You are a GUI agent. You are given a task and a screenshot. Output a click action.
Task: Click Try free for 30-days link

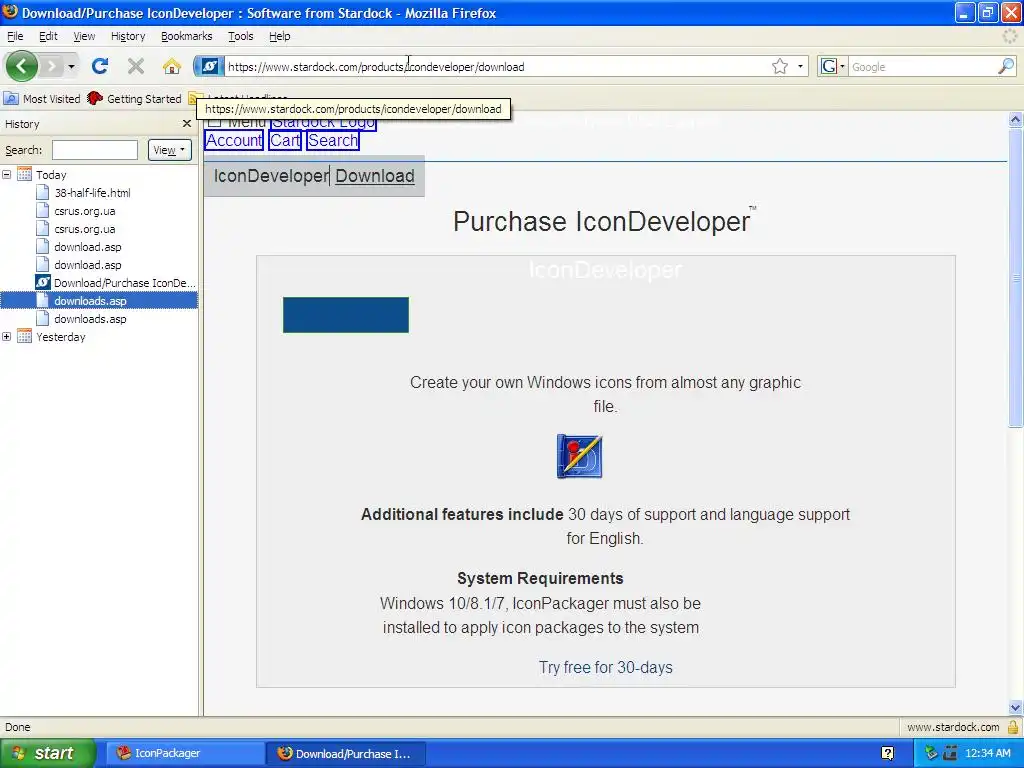pyautogui.click(x=605, y=667)
